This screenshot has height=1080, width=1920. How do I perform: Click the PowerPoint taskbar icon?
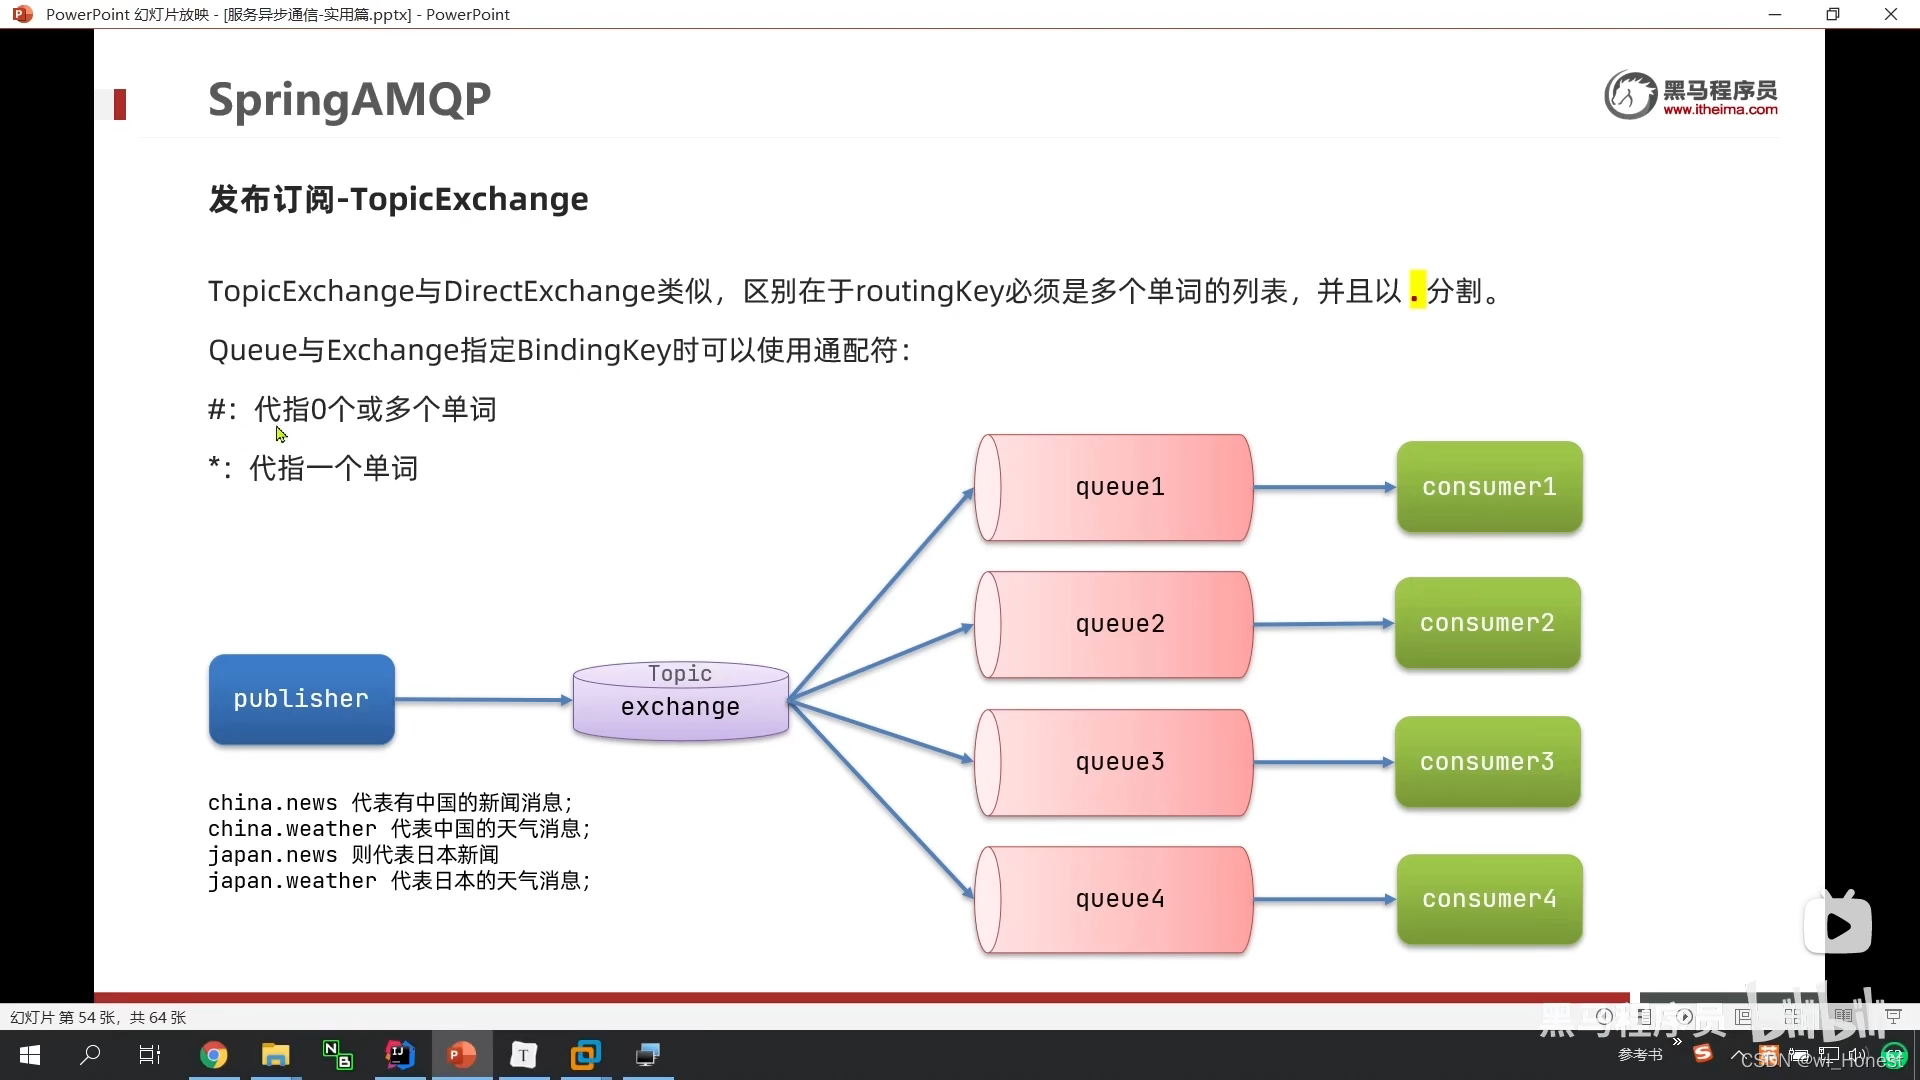[x=461, y=1055]
